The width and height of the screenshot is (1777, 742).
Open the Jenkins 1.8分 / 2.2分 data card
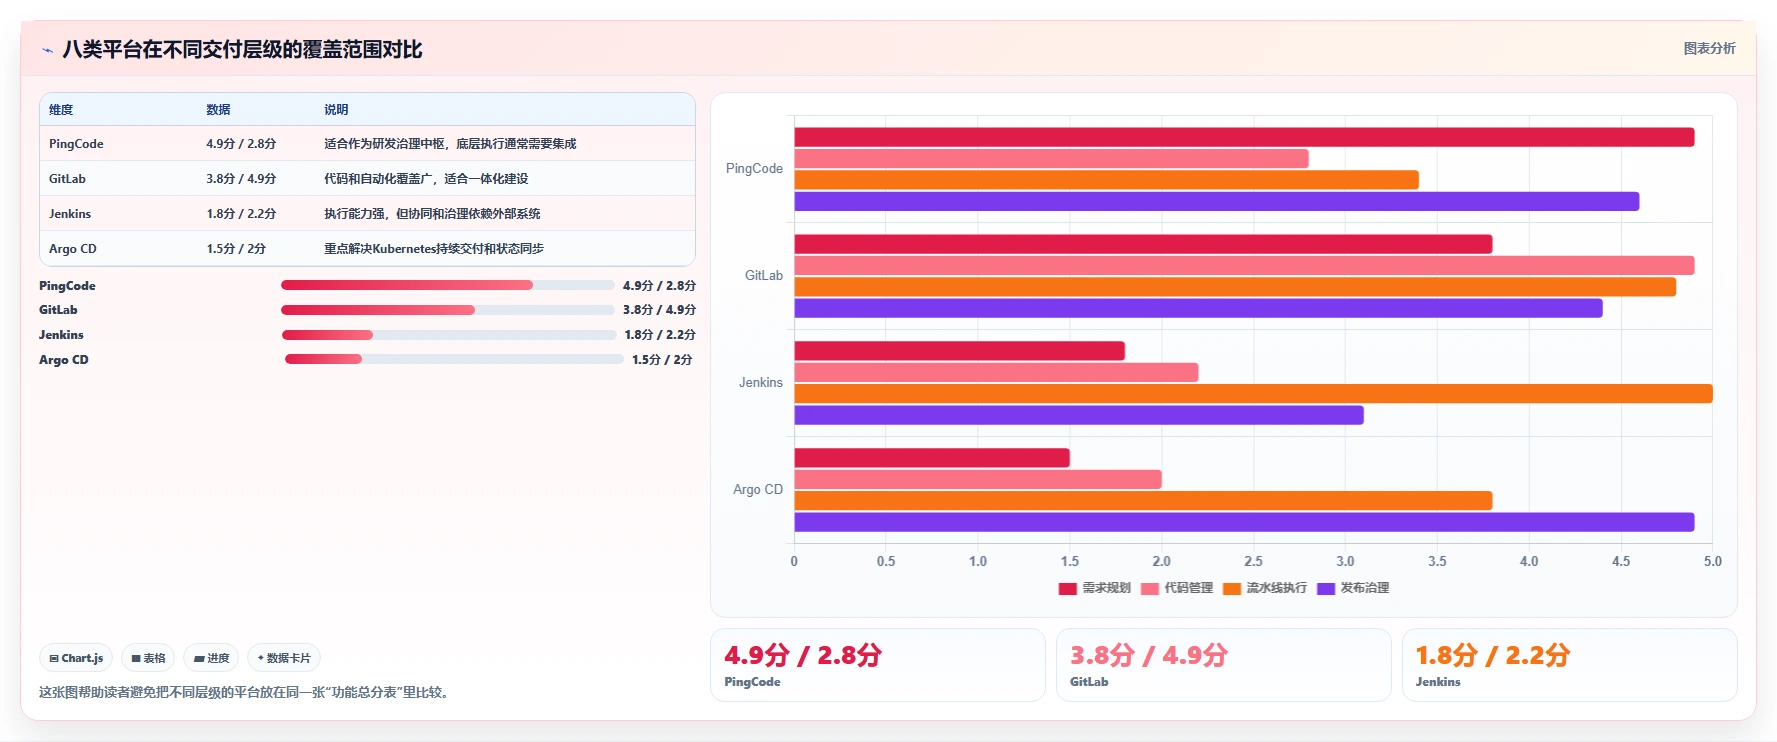1569,665
